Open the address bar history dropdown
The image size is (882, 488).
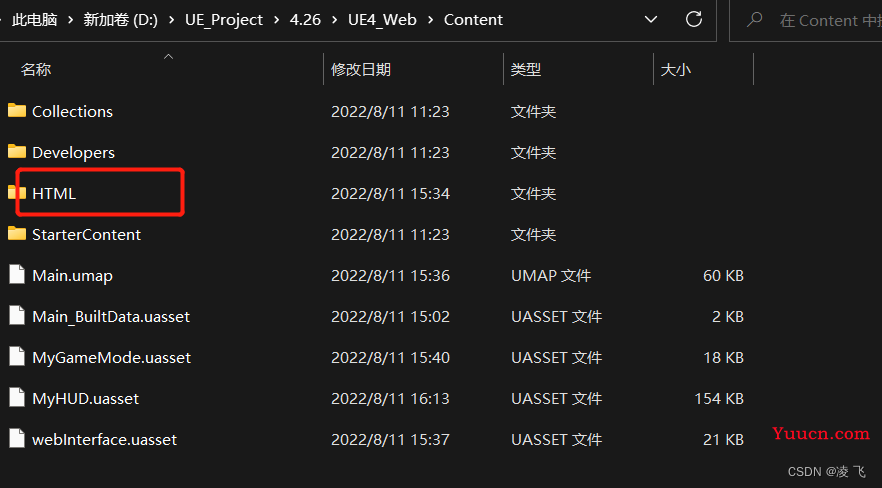coord(651,20)
